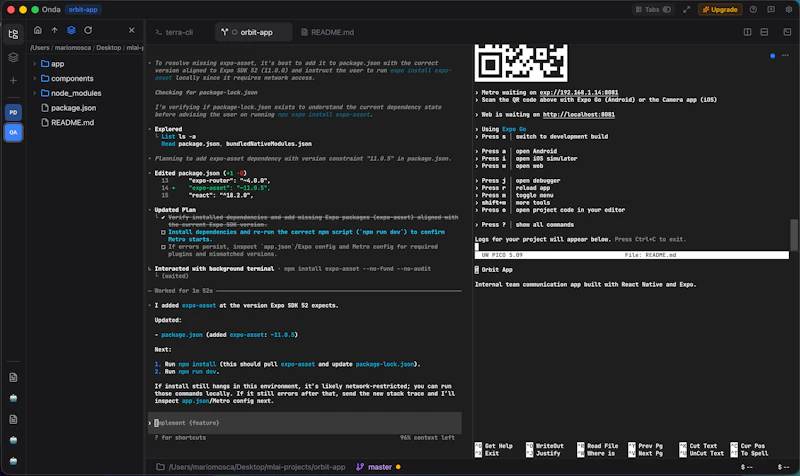The height and width of the screenshot is (476, 800).
Task: Open the three-dot menu of the right terminal
Action: (x=785, y=55)
